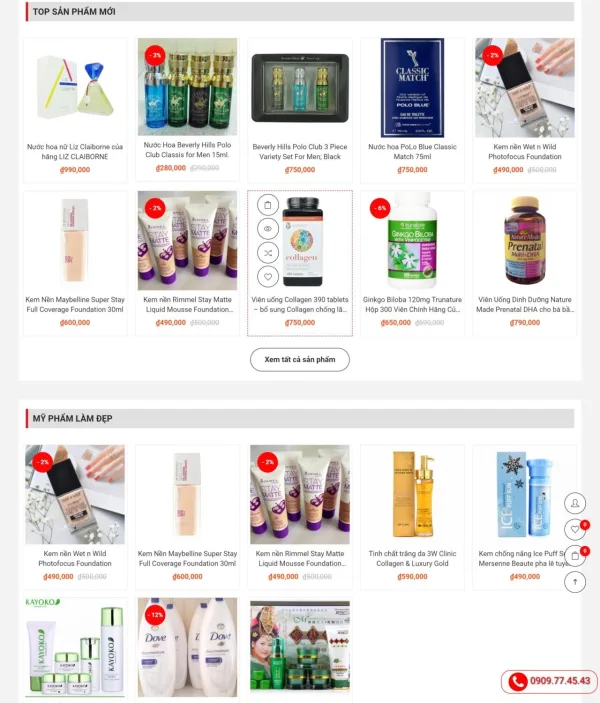Select Beverly Hills Polo Club 3 Piece thumbnail
The height and width of the screenshot is (703, 600).
300,88
